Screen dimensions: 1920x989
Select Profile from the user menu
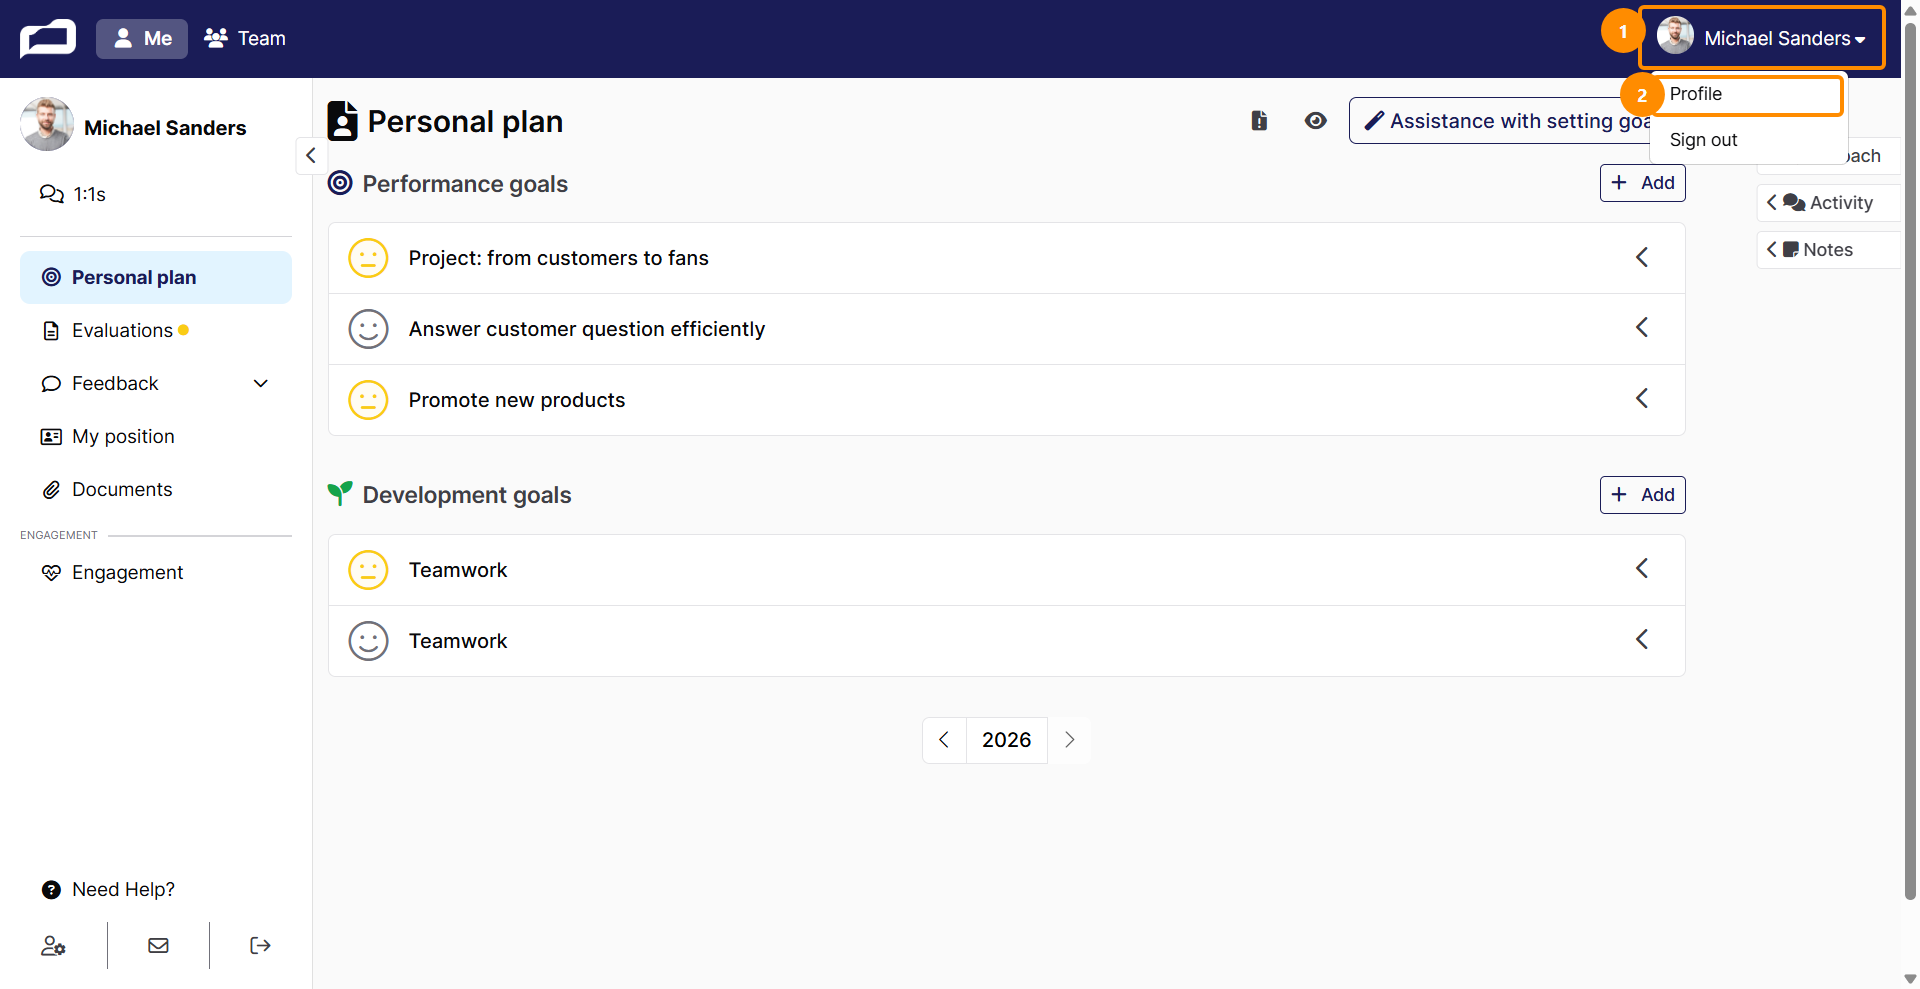coord(1746,94)
